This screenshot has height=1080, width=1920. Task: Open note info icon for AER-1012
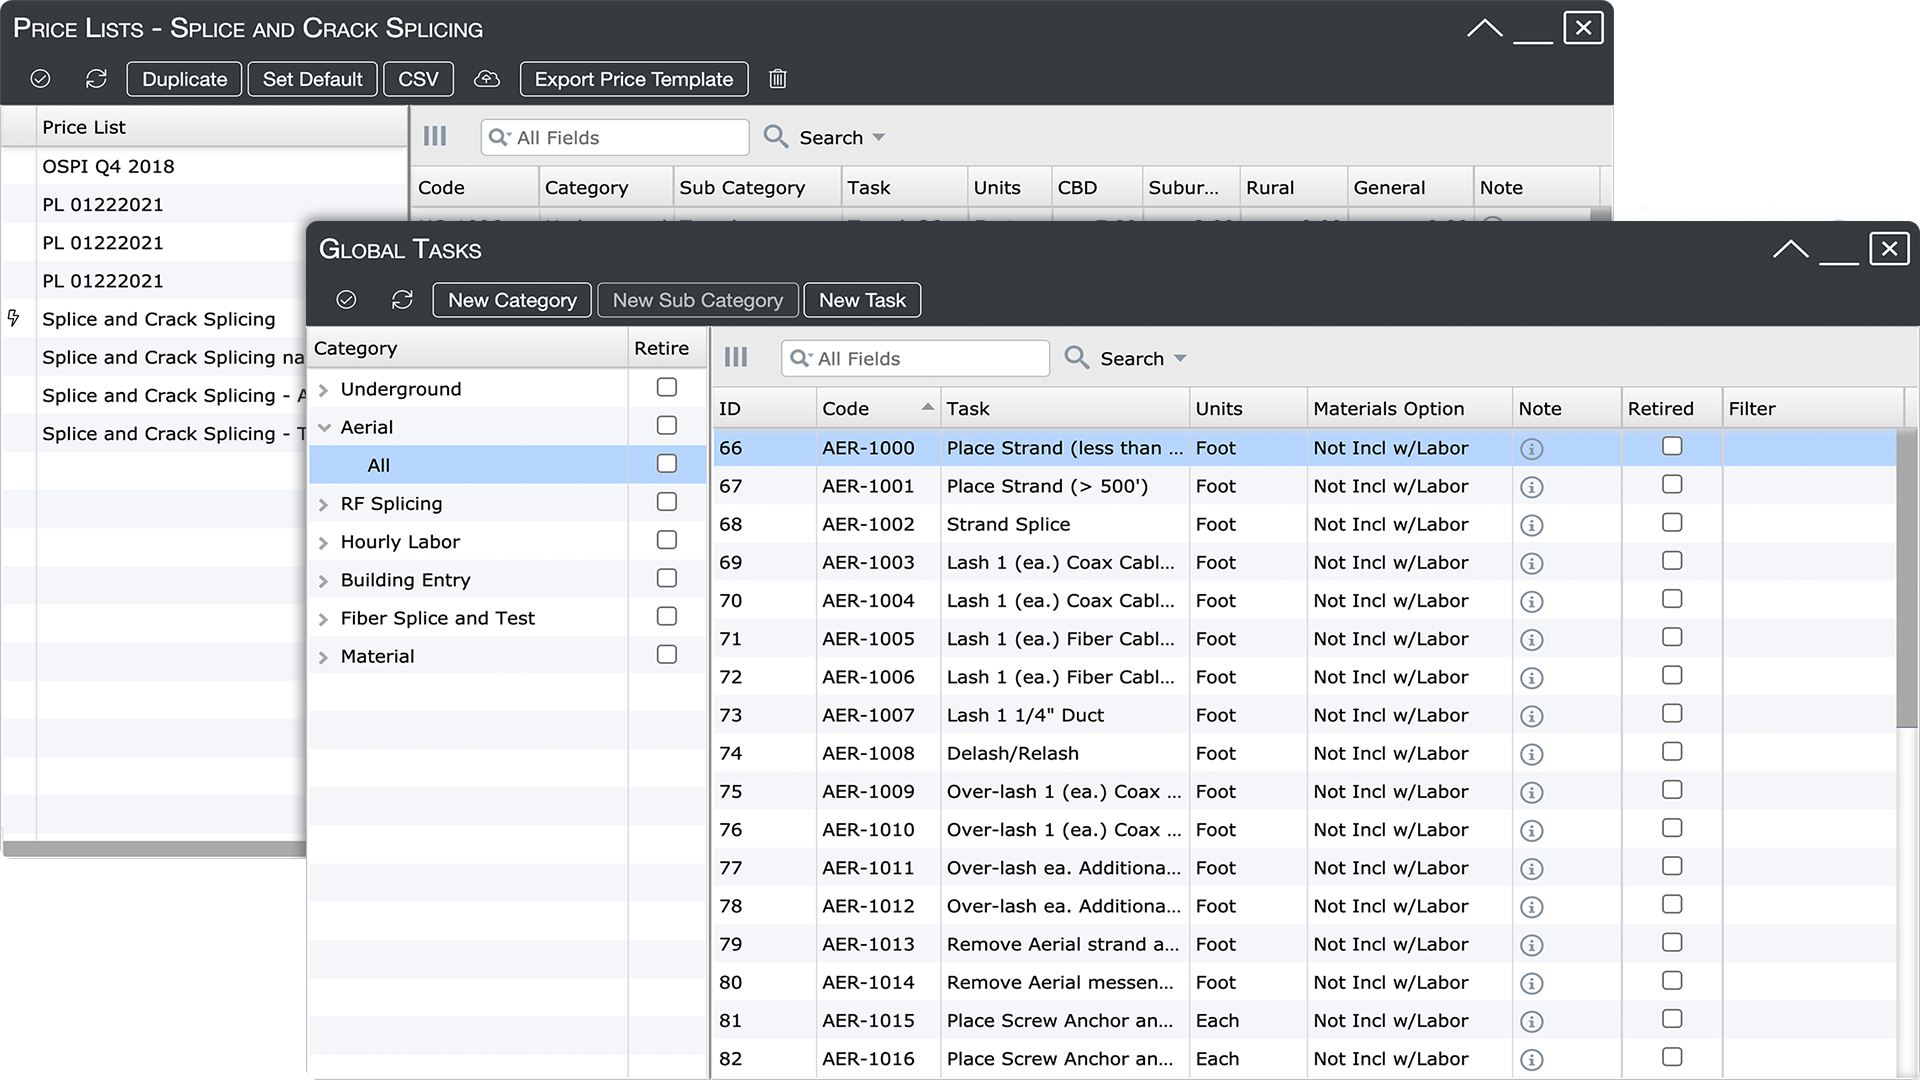(x=1531, y=907)
